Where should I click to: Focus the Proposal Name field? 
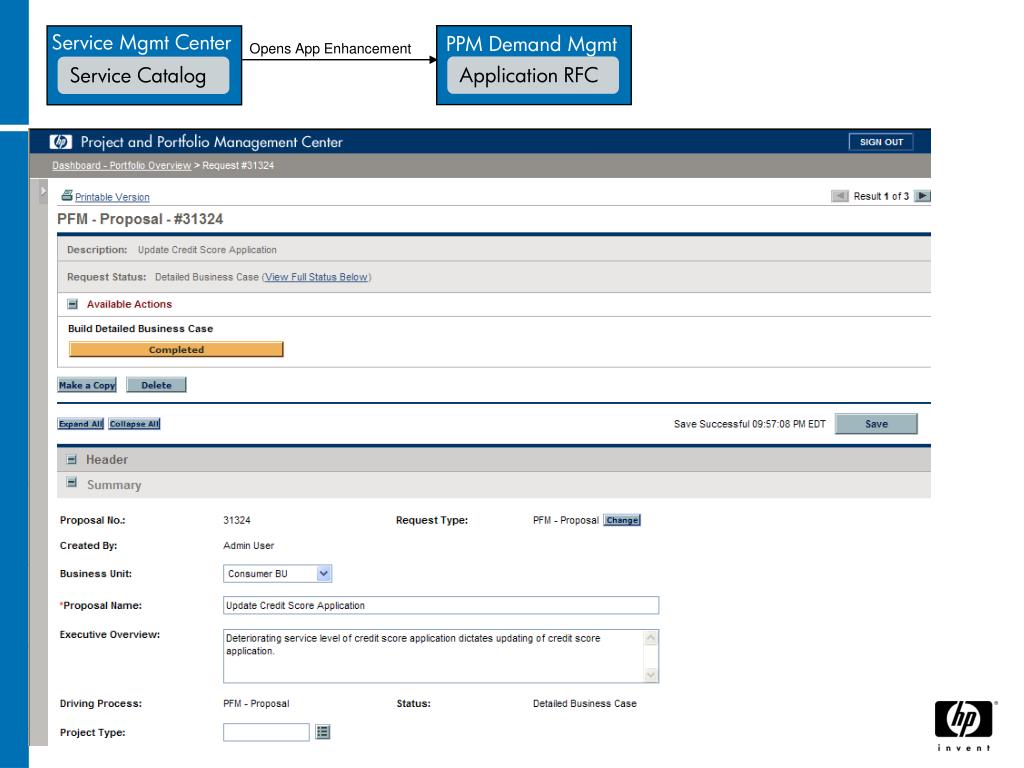click(x=441, y=605)
